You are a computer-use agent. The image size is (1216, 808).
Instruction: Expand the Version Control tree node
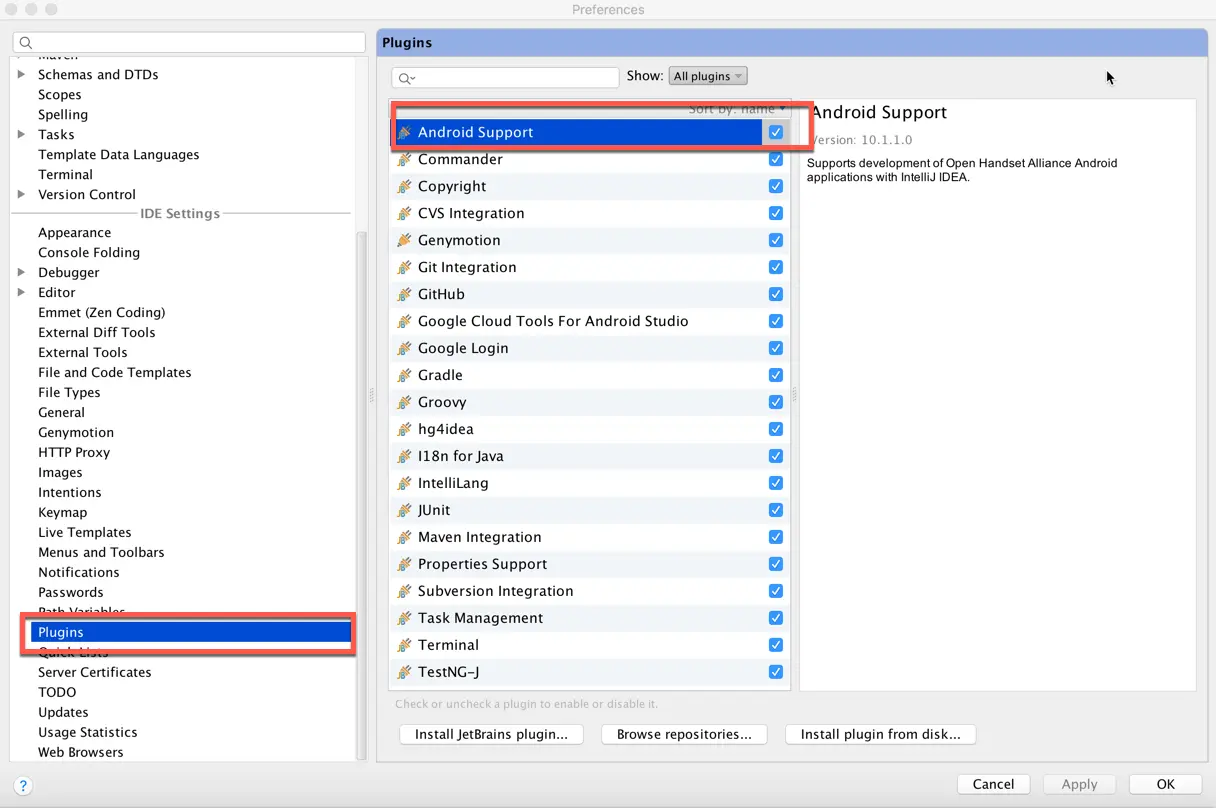[x=21, y=194]
